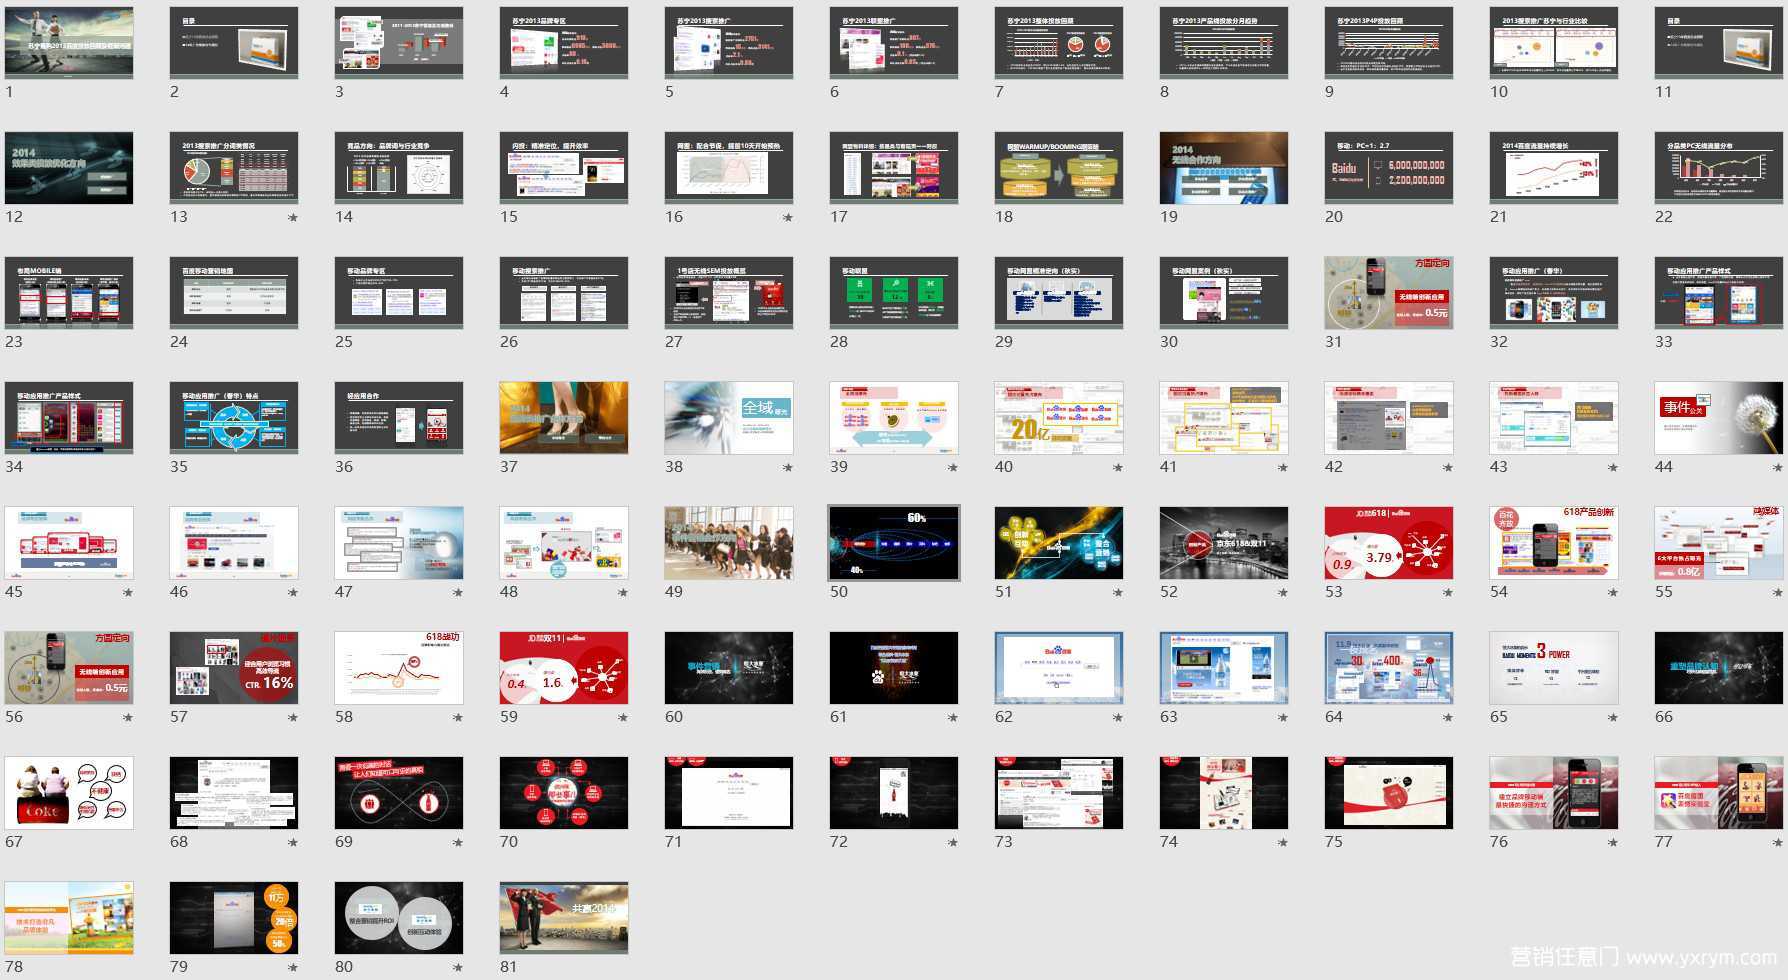The height and width of the screenshot is (980, 1788).
Task: Select slide 78 colorful orange thumbnail
Action: [69, 918]
